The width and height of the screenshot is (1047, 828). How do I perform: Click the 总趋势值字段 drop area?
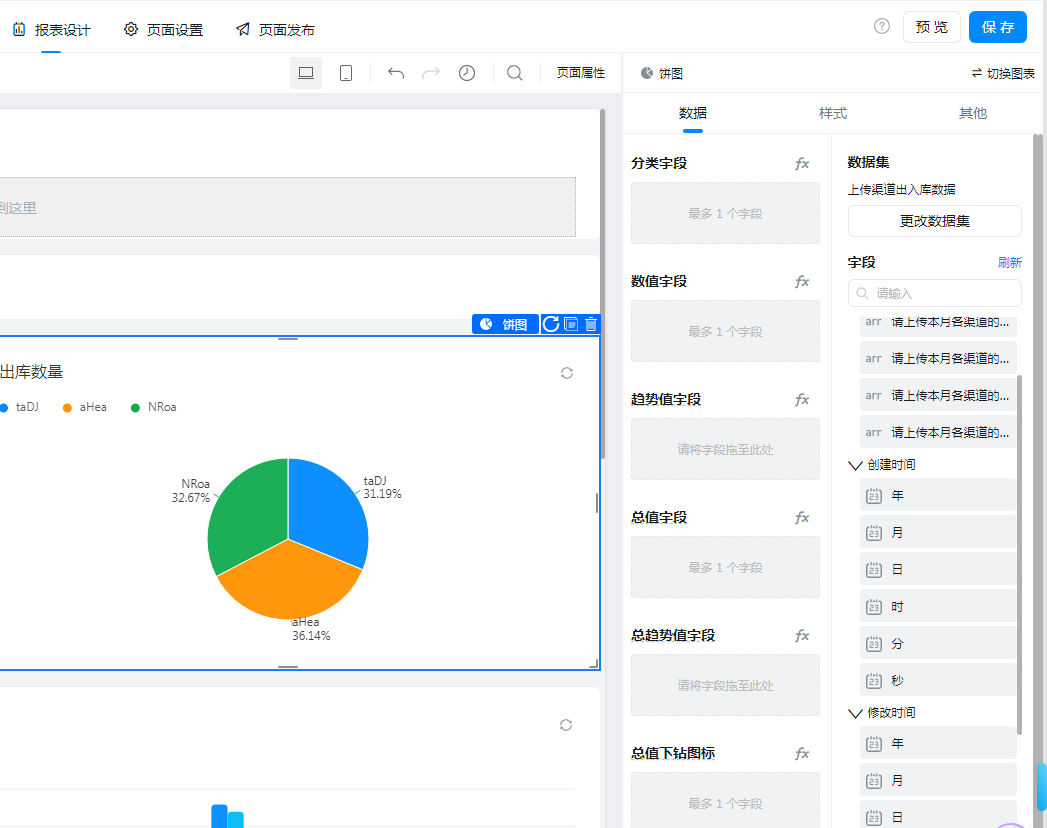(x=725, y=686)
